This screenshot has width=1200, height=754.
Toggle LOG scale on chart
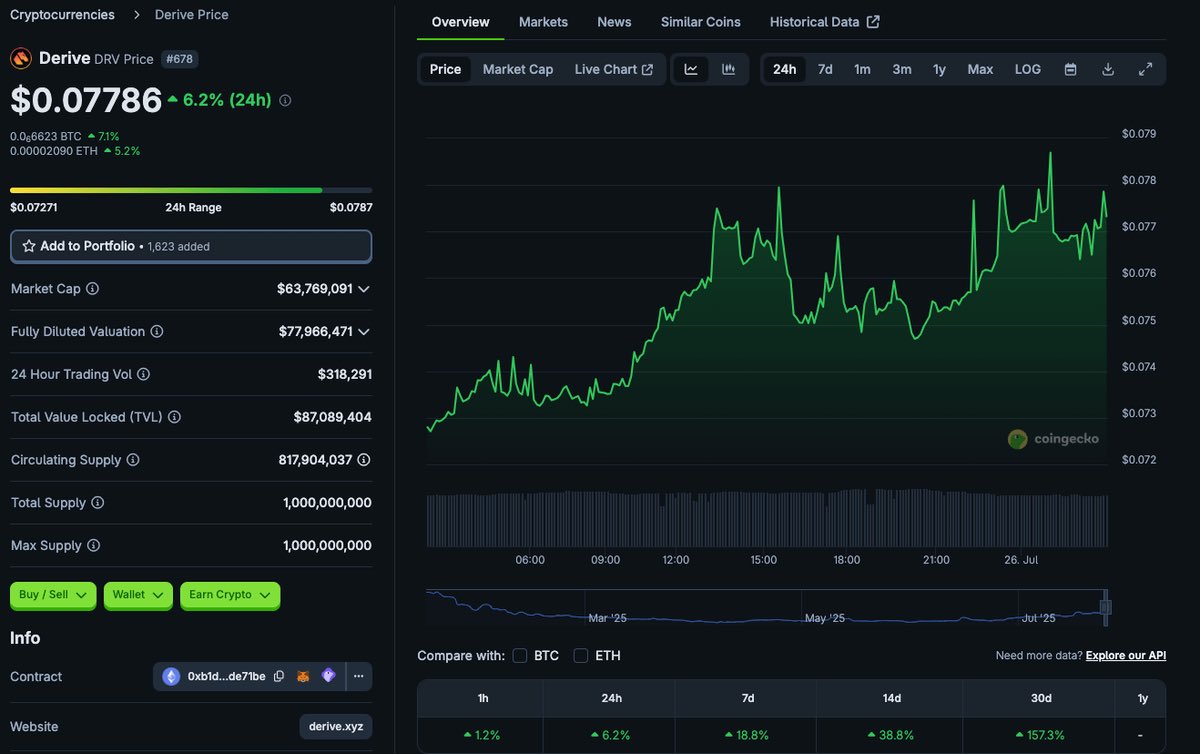point(1028,69)
